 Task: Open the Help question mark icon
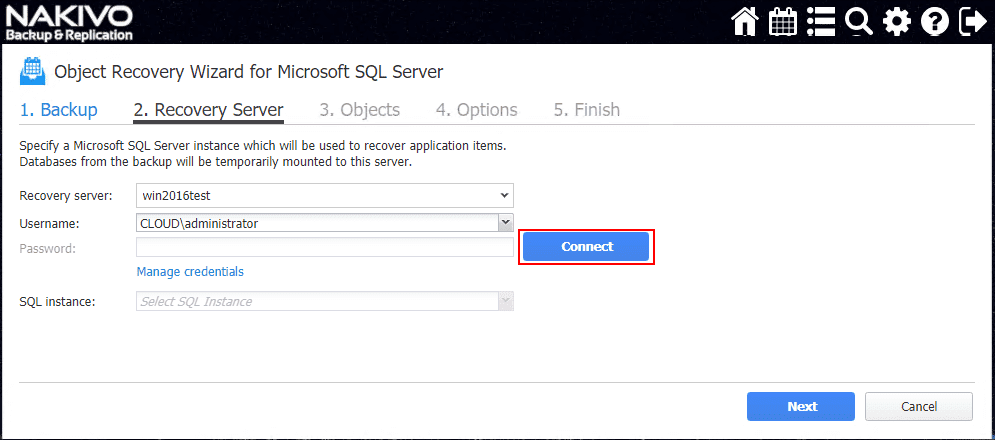coord(934,21)
